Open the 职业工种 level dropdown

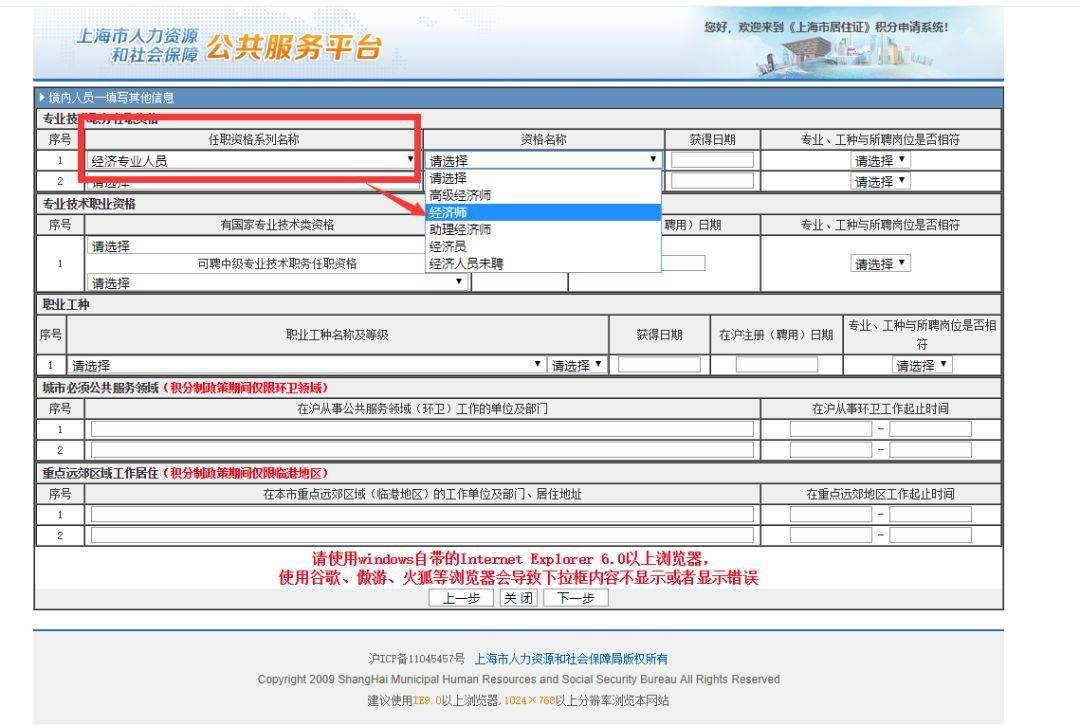577,365
